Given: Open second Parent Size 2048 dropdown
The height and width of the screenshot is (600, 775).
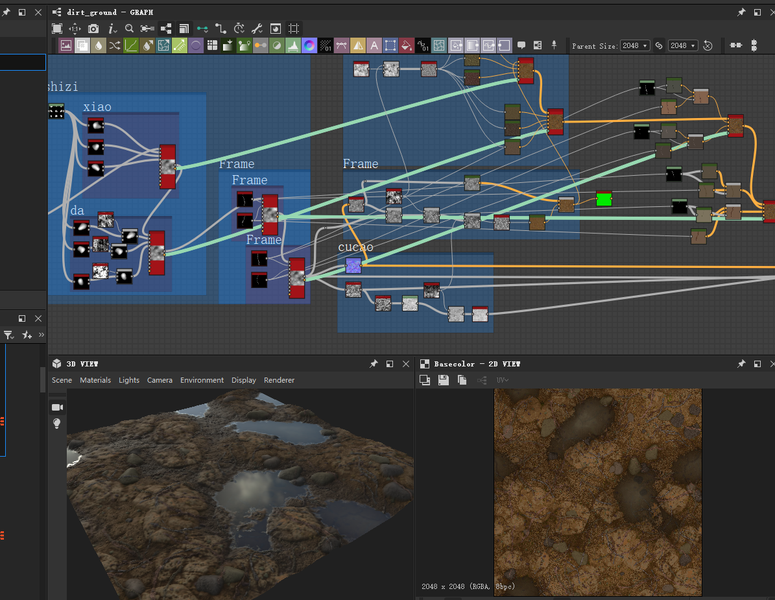Looking at the screenshot, I should coord(683,45).
